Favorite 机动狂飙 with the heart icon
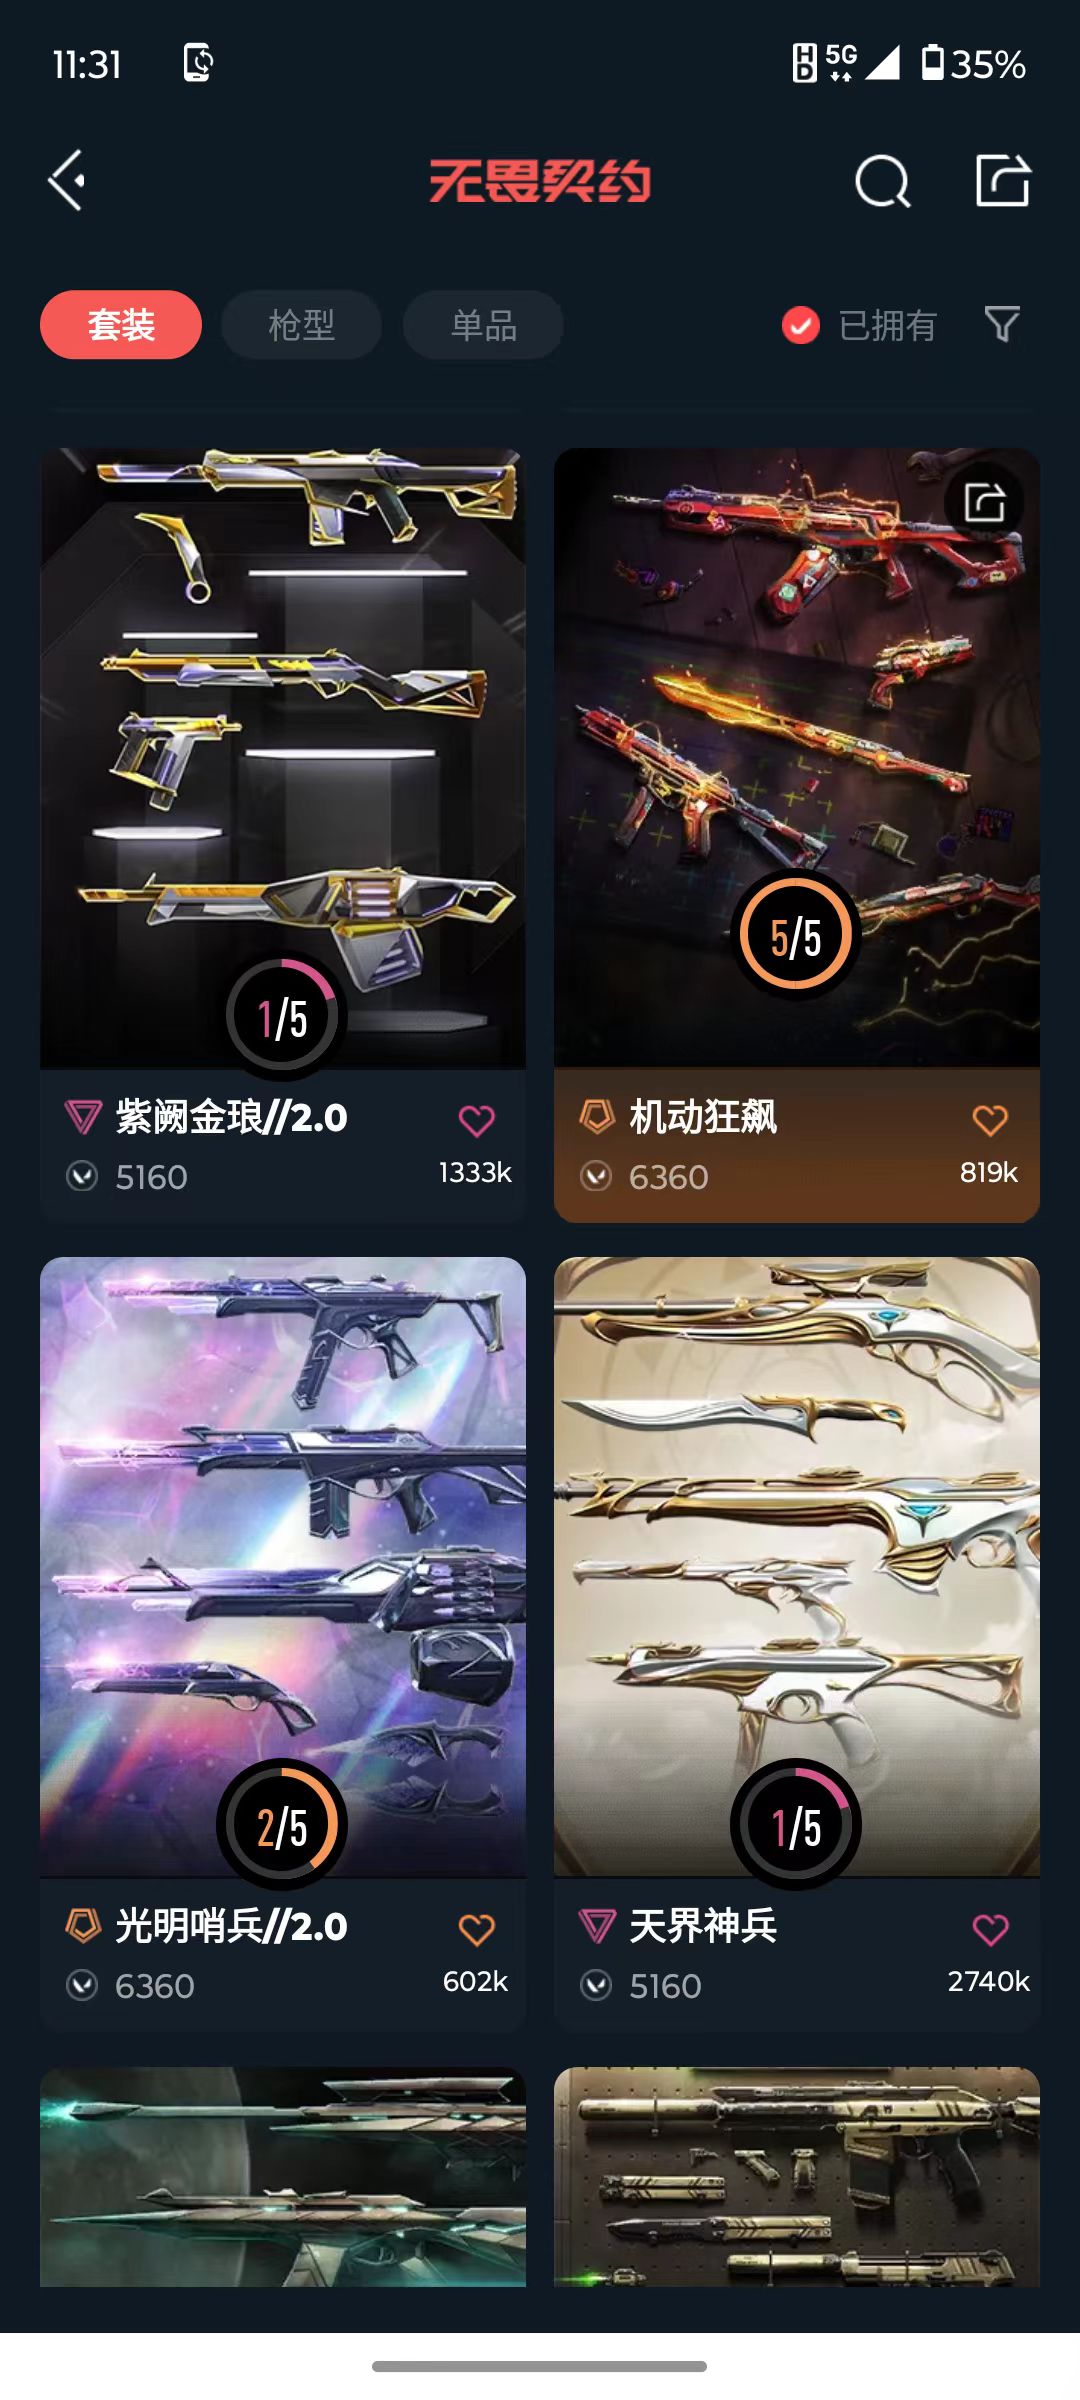The image size is (1080, 2400). pos(990,1120)
